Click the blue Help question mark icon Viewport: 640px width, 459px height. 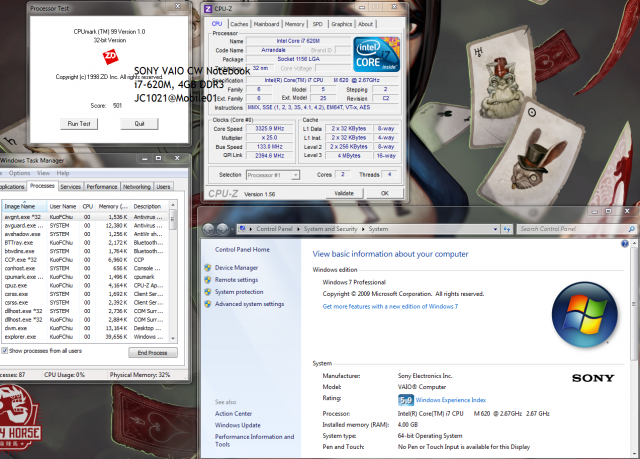coord(624,244)
